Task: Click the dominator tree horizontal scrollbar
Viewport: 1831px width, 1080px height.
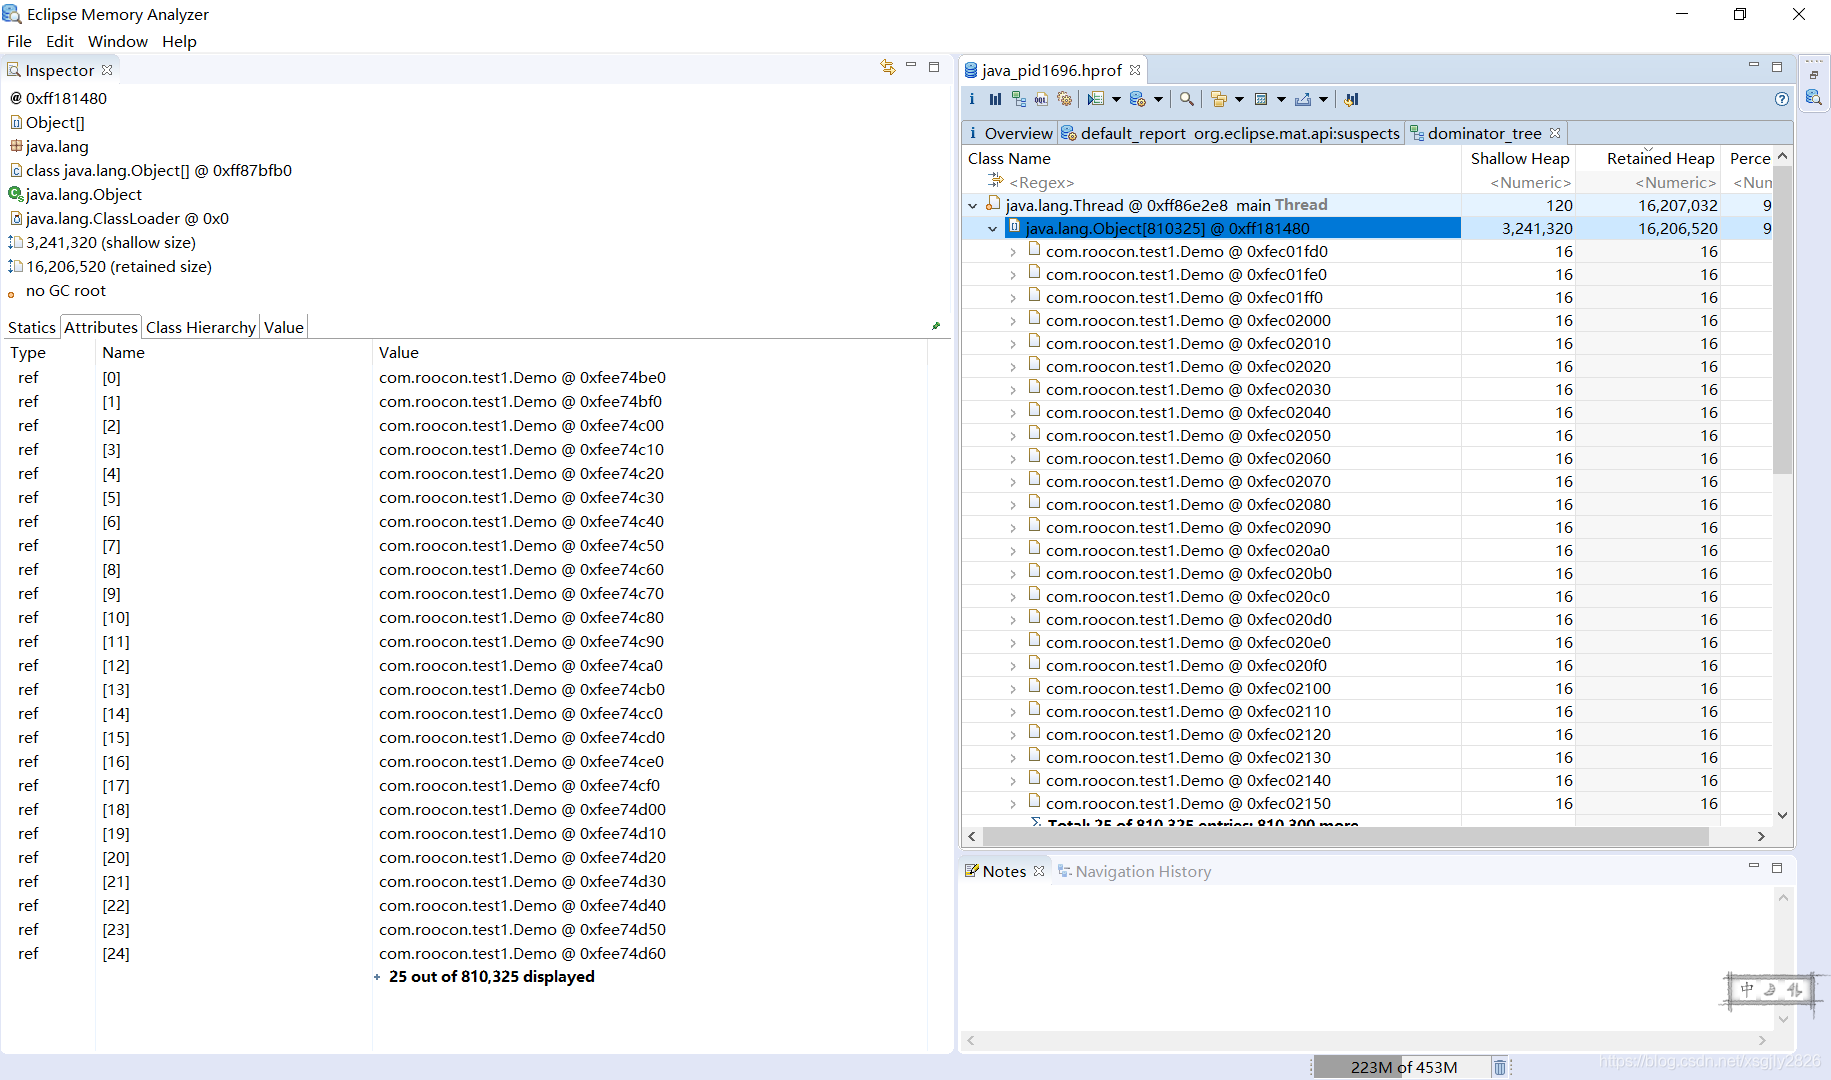Action: tap(1346, 836)
